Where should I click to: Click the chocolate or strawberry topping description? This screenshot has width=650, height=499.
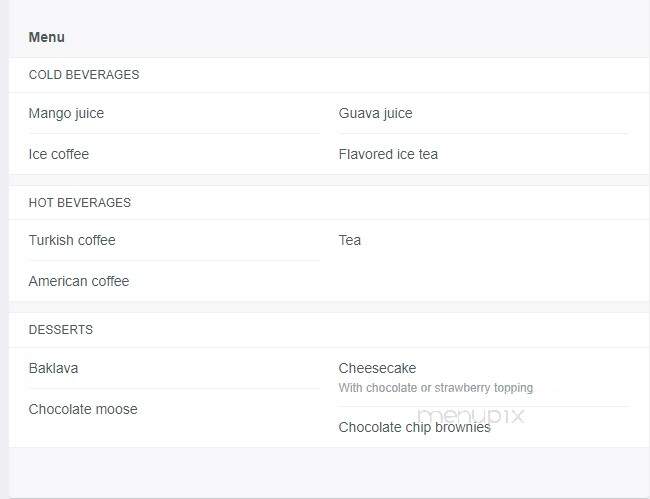coord(436,388)
